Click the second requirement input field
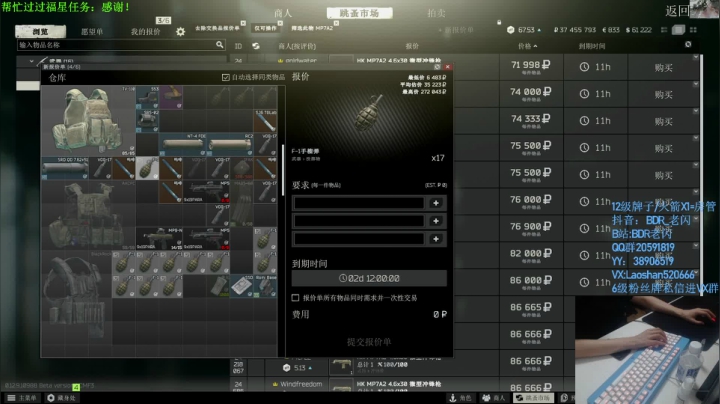This screenshot has height=404, width=720. [359, 221]
